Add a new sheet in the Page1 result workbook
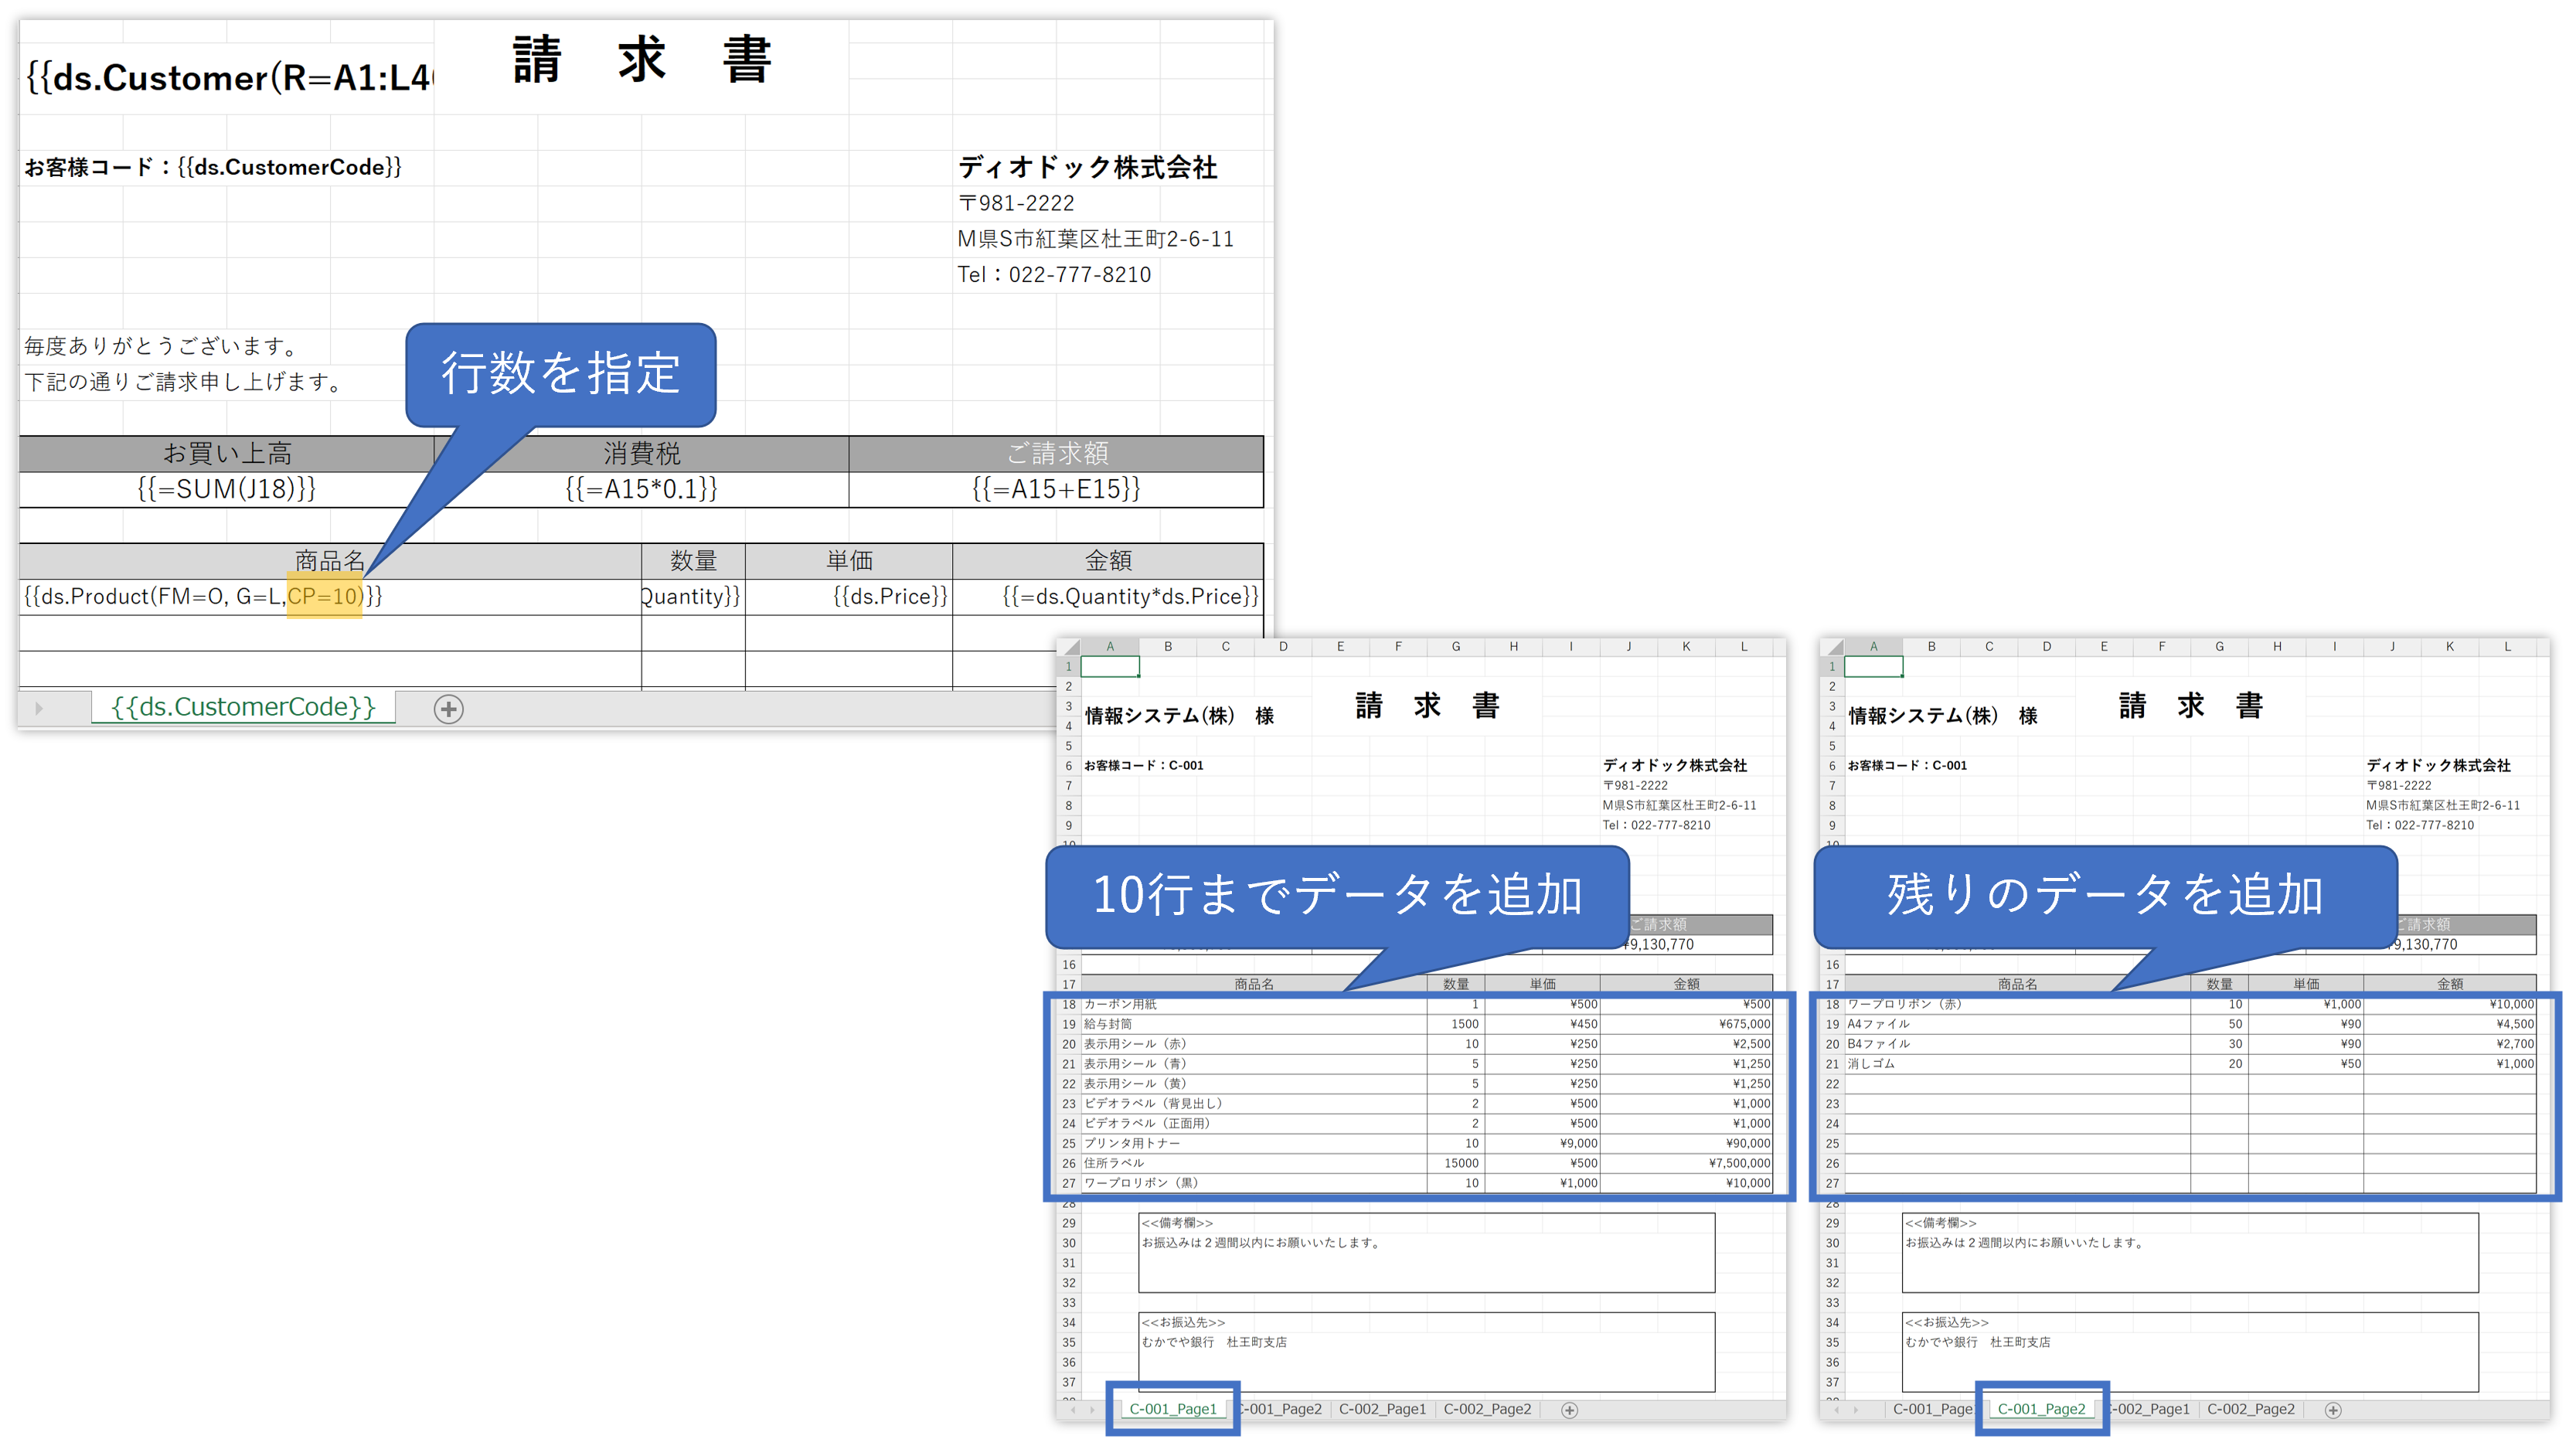The image size is (2576, 1446). [x=1570, y=1410]
